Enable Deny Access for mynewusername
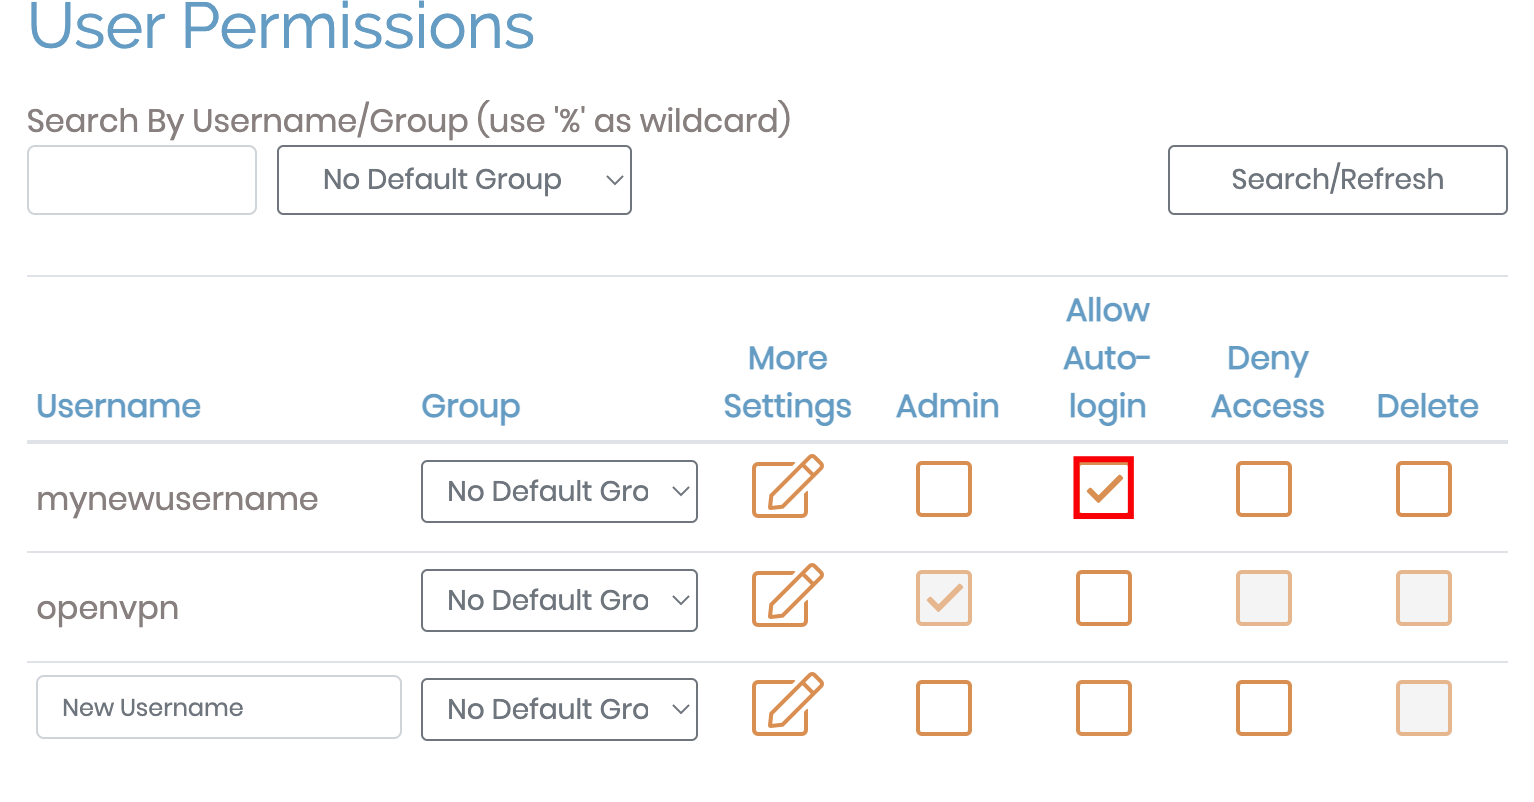The width and height of the screenshot is (1534, 802). 1263,489
